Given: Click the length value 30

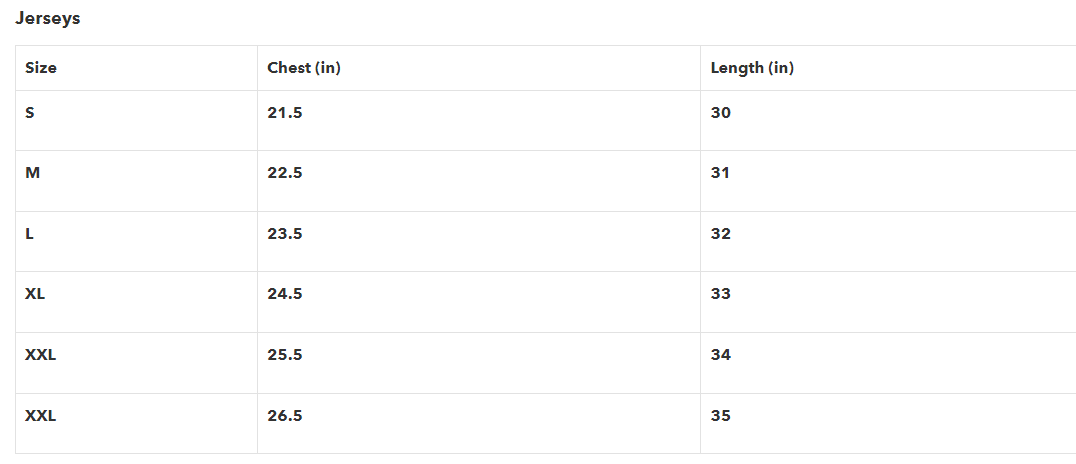Looking at the screenshot, I should click(721, 113).
